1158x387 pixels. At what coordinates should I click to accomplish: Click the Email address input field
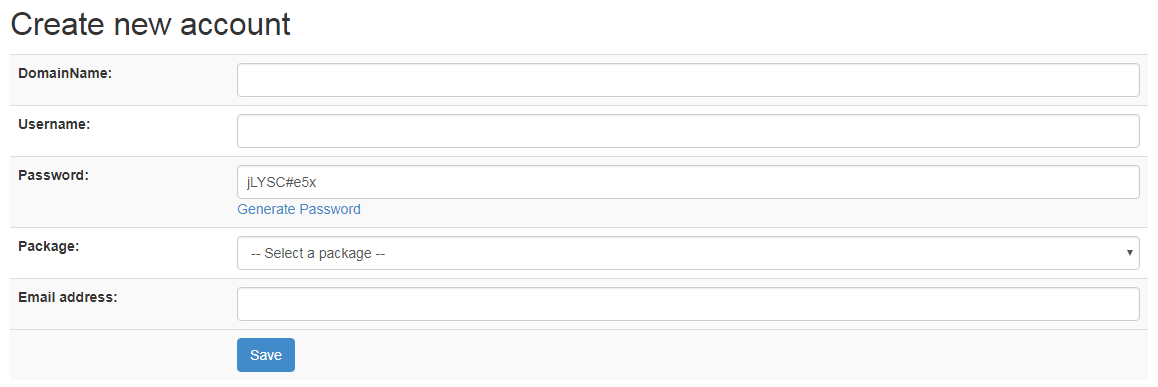coord(688,304)
